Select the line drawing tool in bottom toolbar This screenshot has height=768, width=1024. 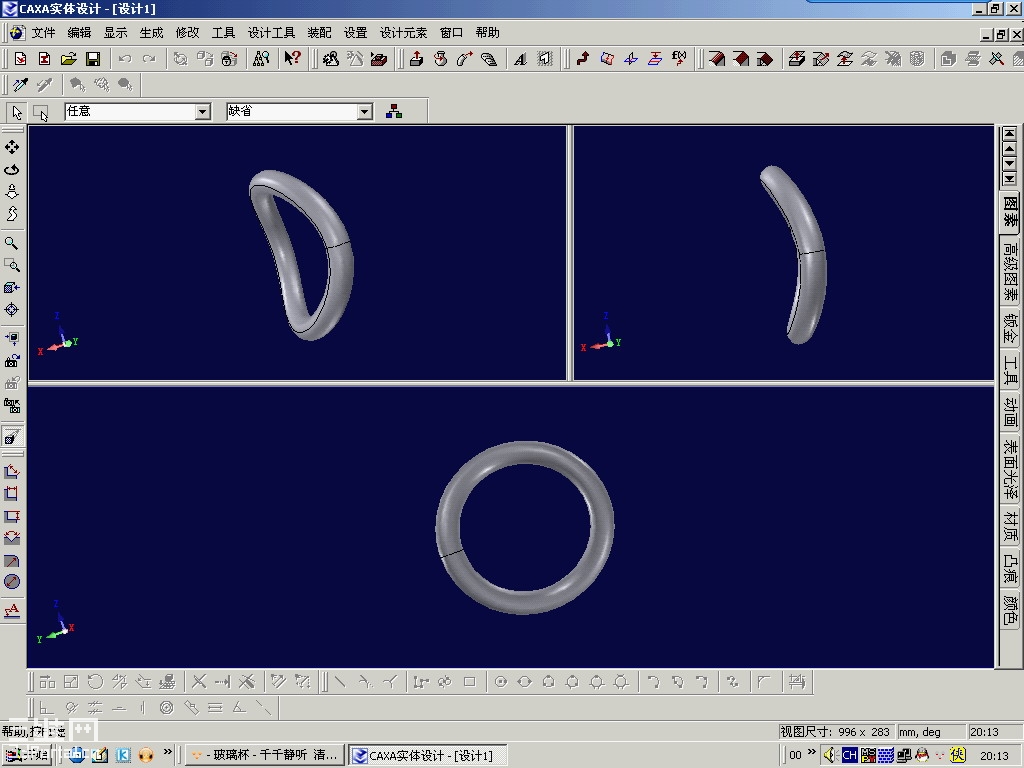pos(339,681)
